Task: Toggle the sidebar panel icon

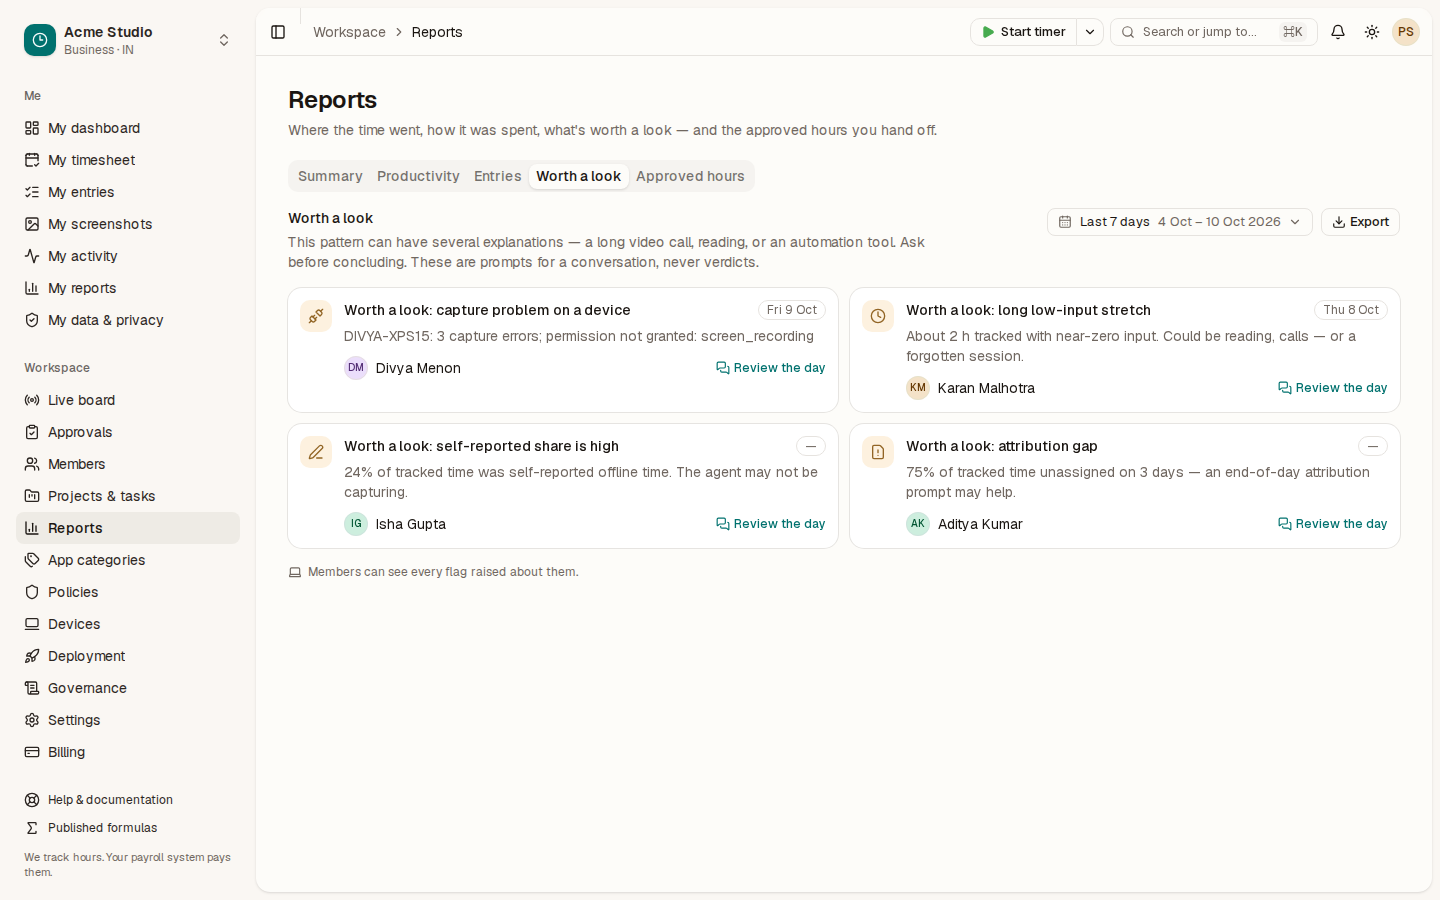Action: (278, 32)
